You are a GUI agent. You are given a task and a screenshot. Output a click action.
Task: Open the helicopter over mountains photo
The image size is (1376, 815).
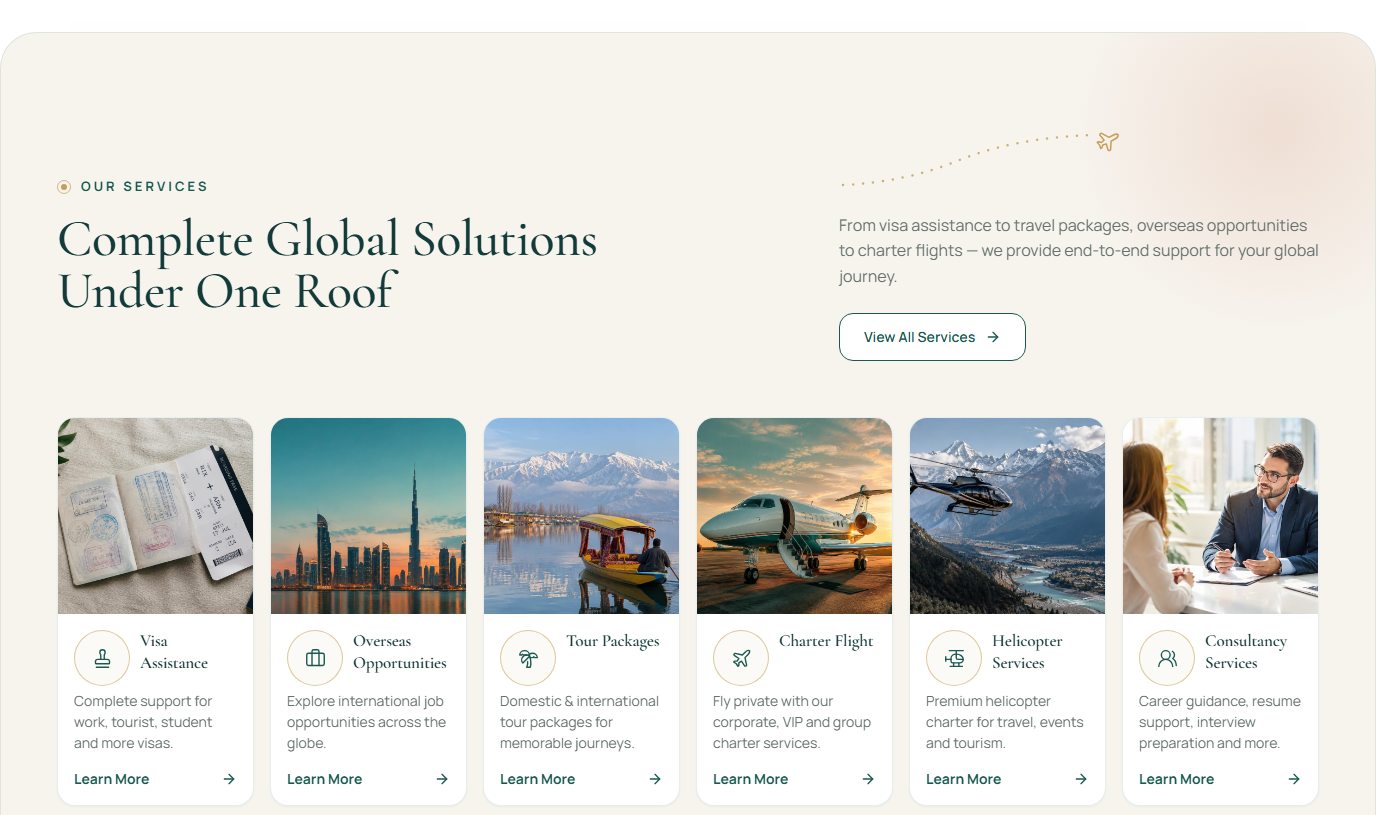1007,516
